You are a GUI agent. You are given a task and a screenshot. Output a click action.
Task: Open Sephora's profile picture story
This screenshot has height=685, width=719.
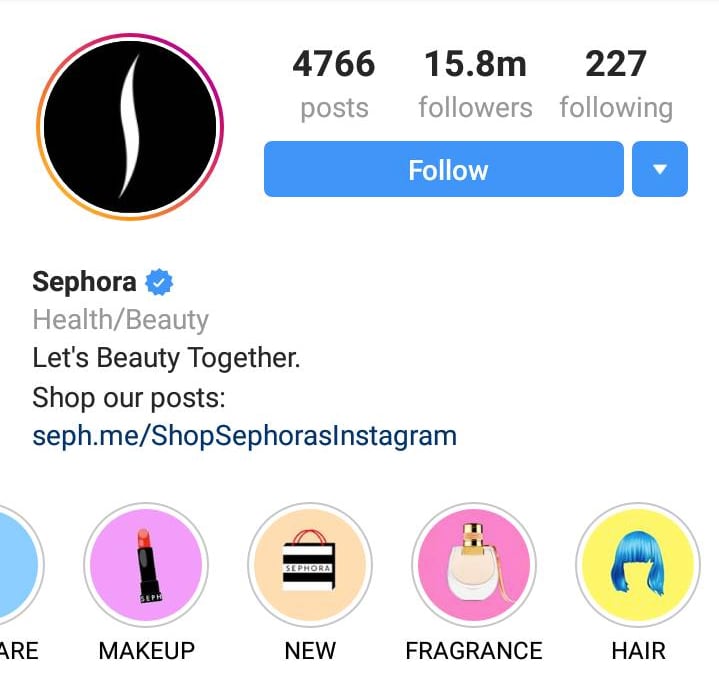[x=130, y=127]
